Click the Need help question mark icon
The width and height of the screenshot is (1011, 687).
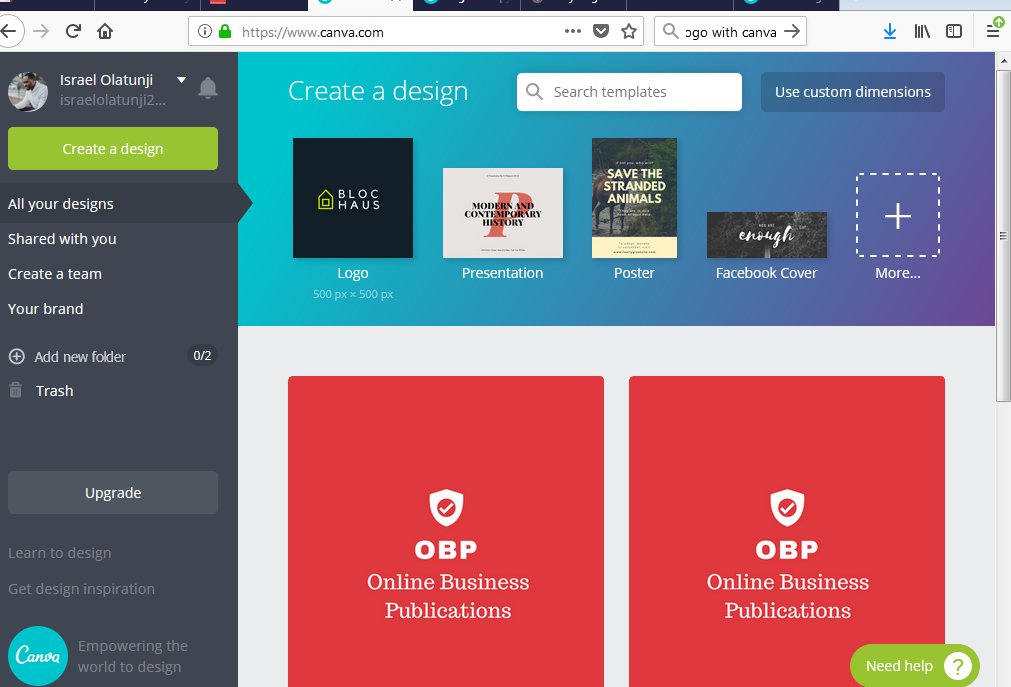[x=957, y=665]
